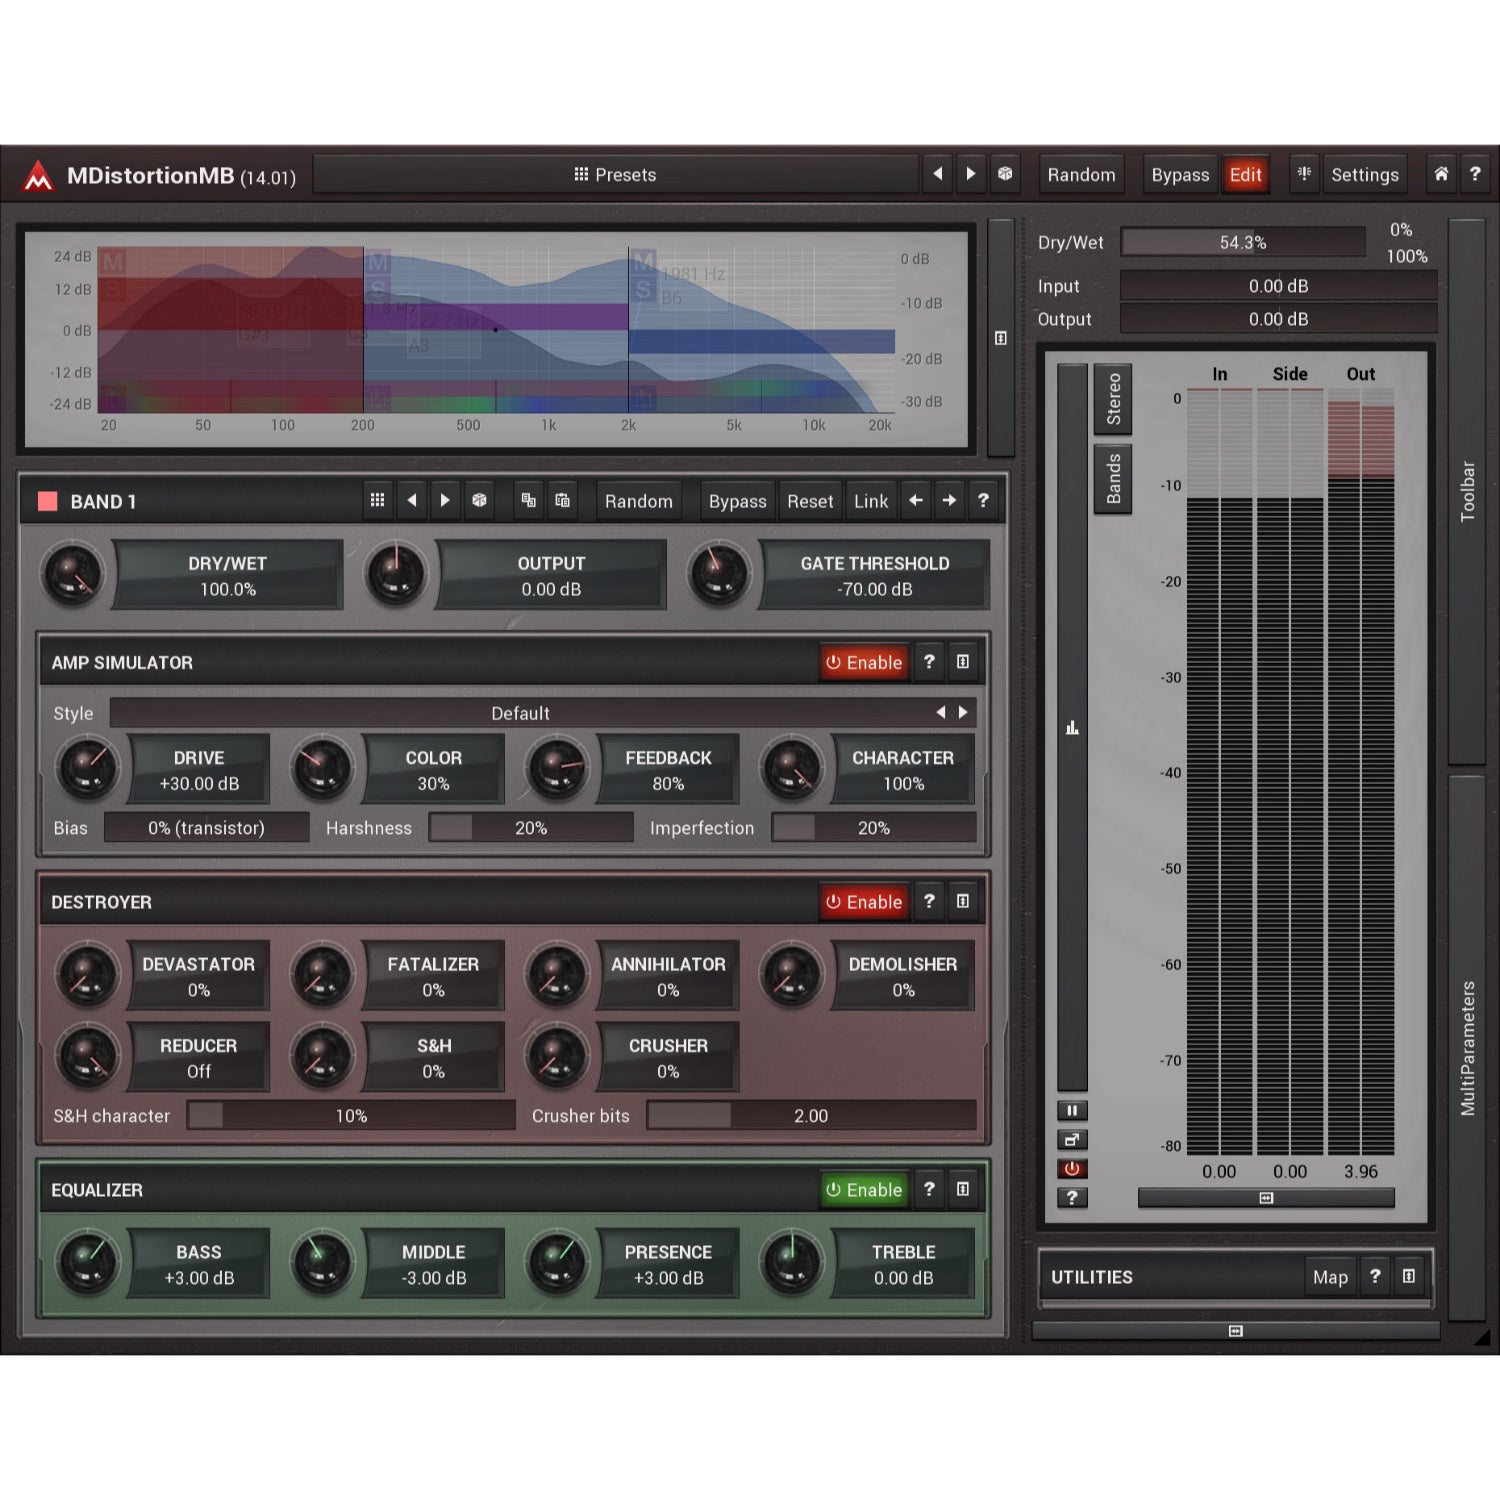Toggle the Band 1 Bypass button
The width and height of the screenshot is (1500, 1500).
(x=737, y=501)
